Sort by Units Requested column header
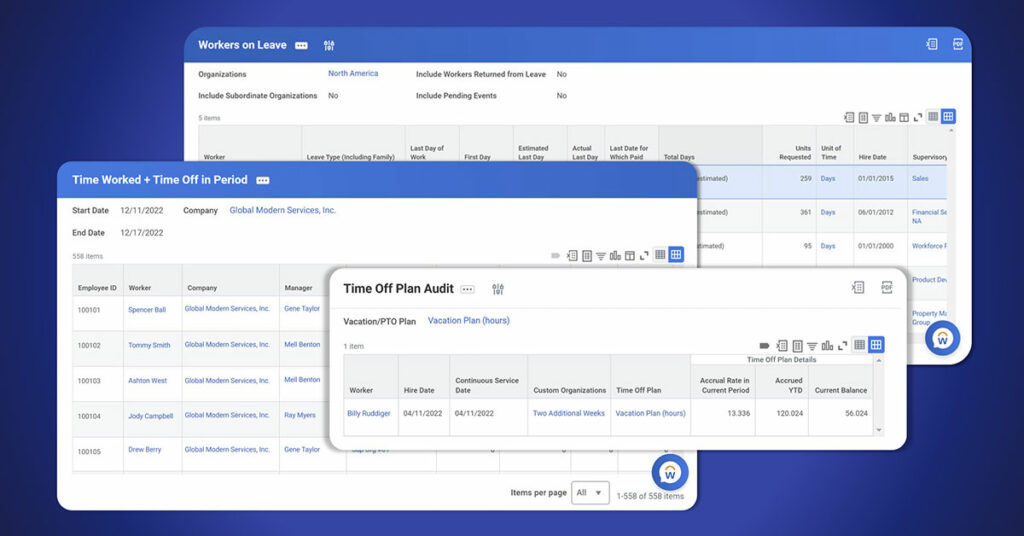Image resolution: width=1024 pixels, height=536 pixels. coord(795,153)
